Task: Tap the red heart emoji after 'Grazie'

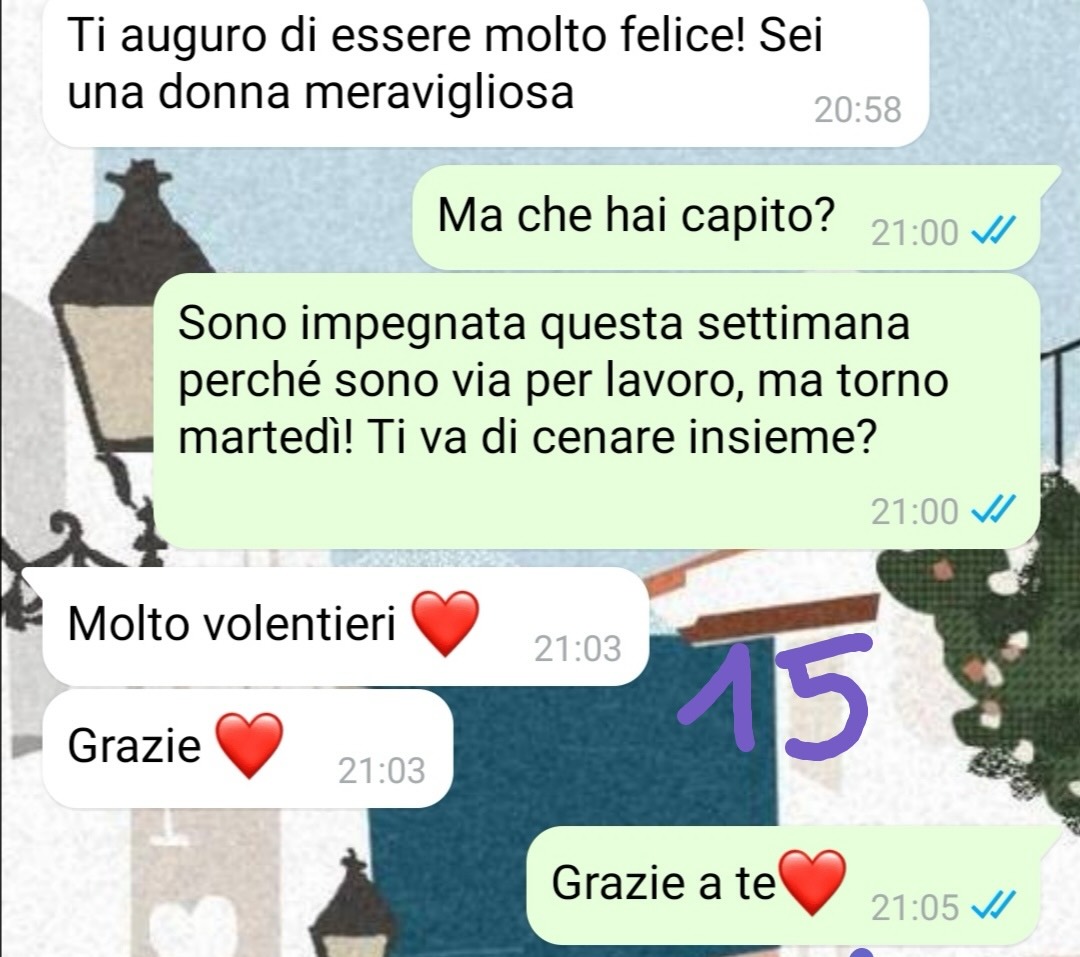Action: pyautogui.click(x=249, y=746)
